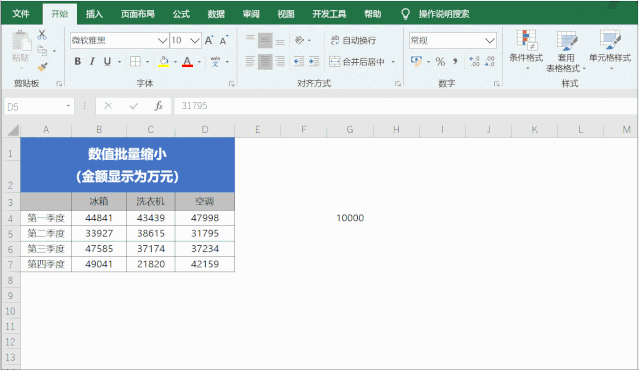Click accounting number format icon
The height and width of the screenshot is (370, 639).
416,62
